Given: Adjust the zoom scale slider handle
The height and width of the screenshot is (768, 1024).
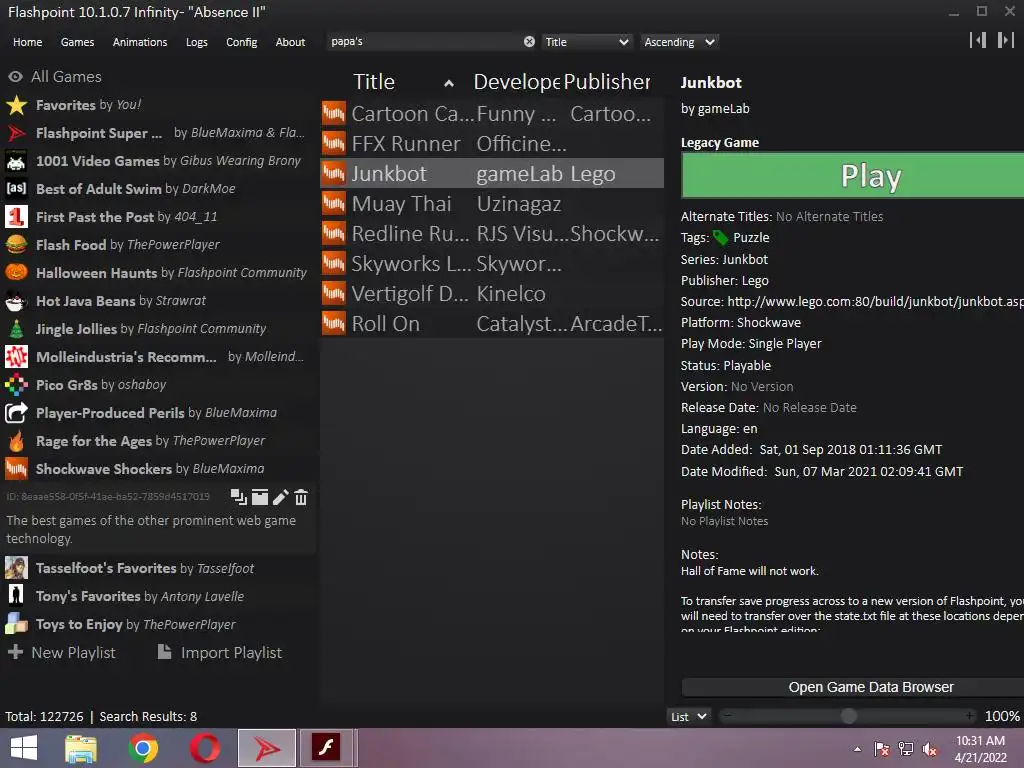Looking at the screenshot, I should tap(848, 716).
